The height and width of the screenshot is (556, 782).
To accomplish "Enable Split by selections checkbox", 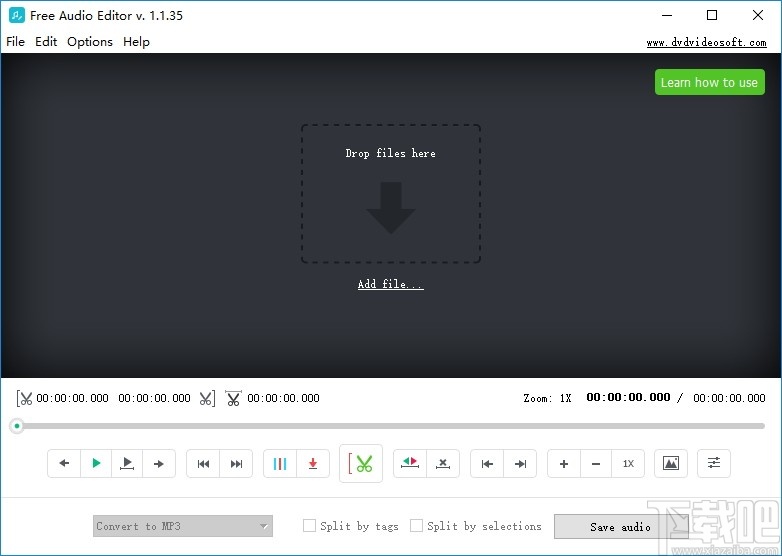I will point(416,526).
